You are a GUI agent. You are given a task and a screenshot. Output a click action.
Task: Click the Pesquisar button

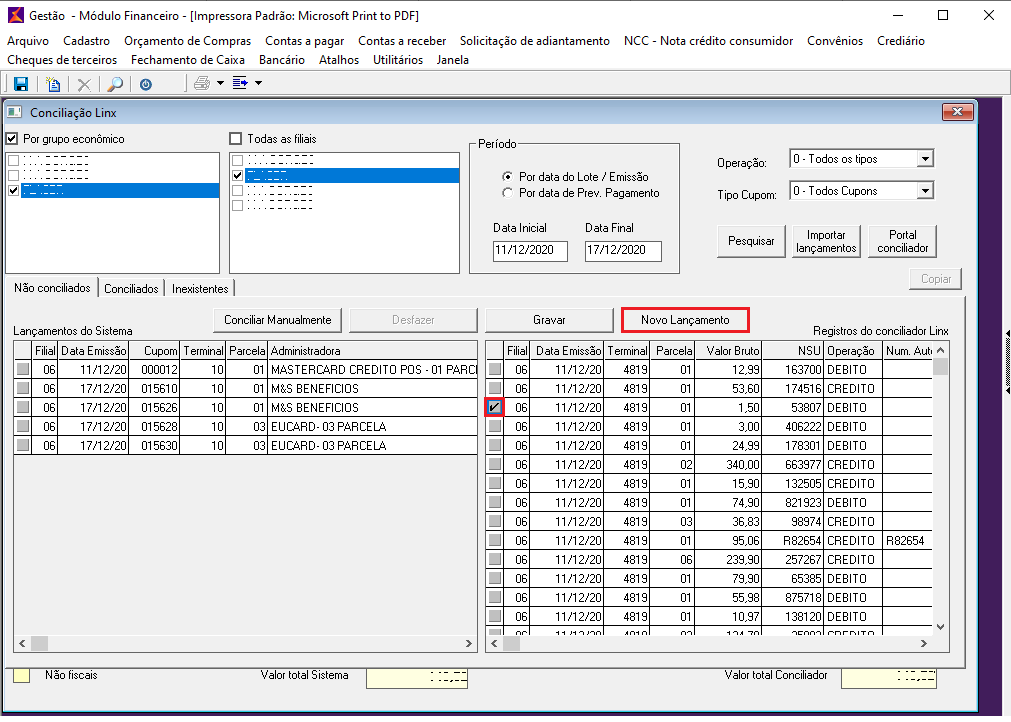pyautogui.click(x=751, y=241)
